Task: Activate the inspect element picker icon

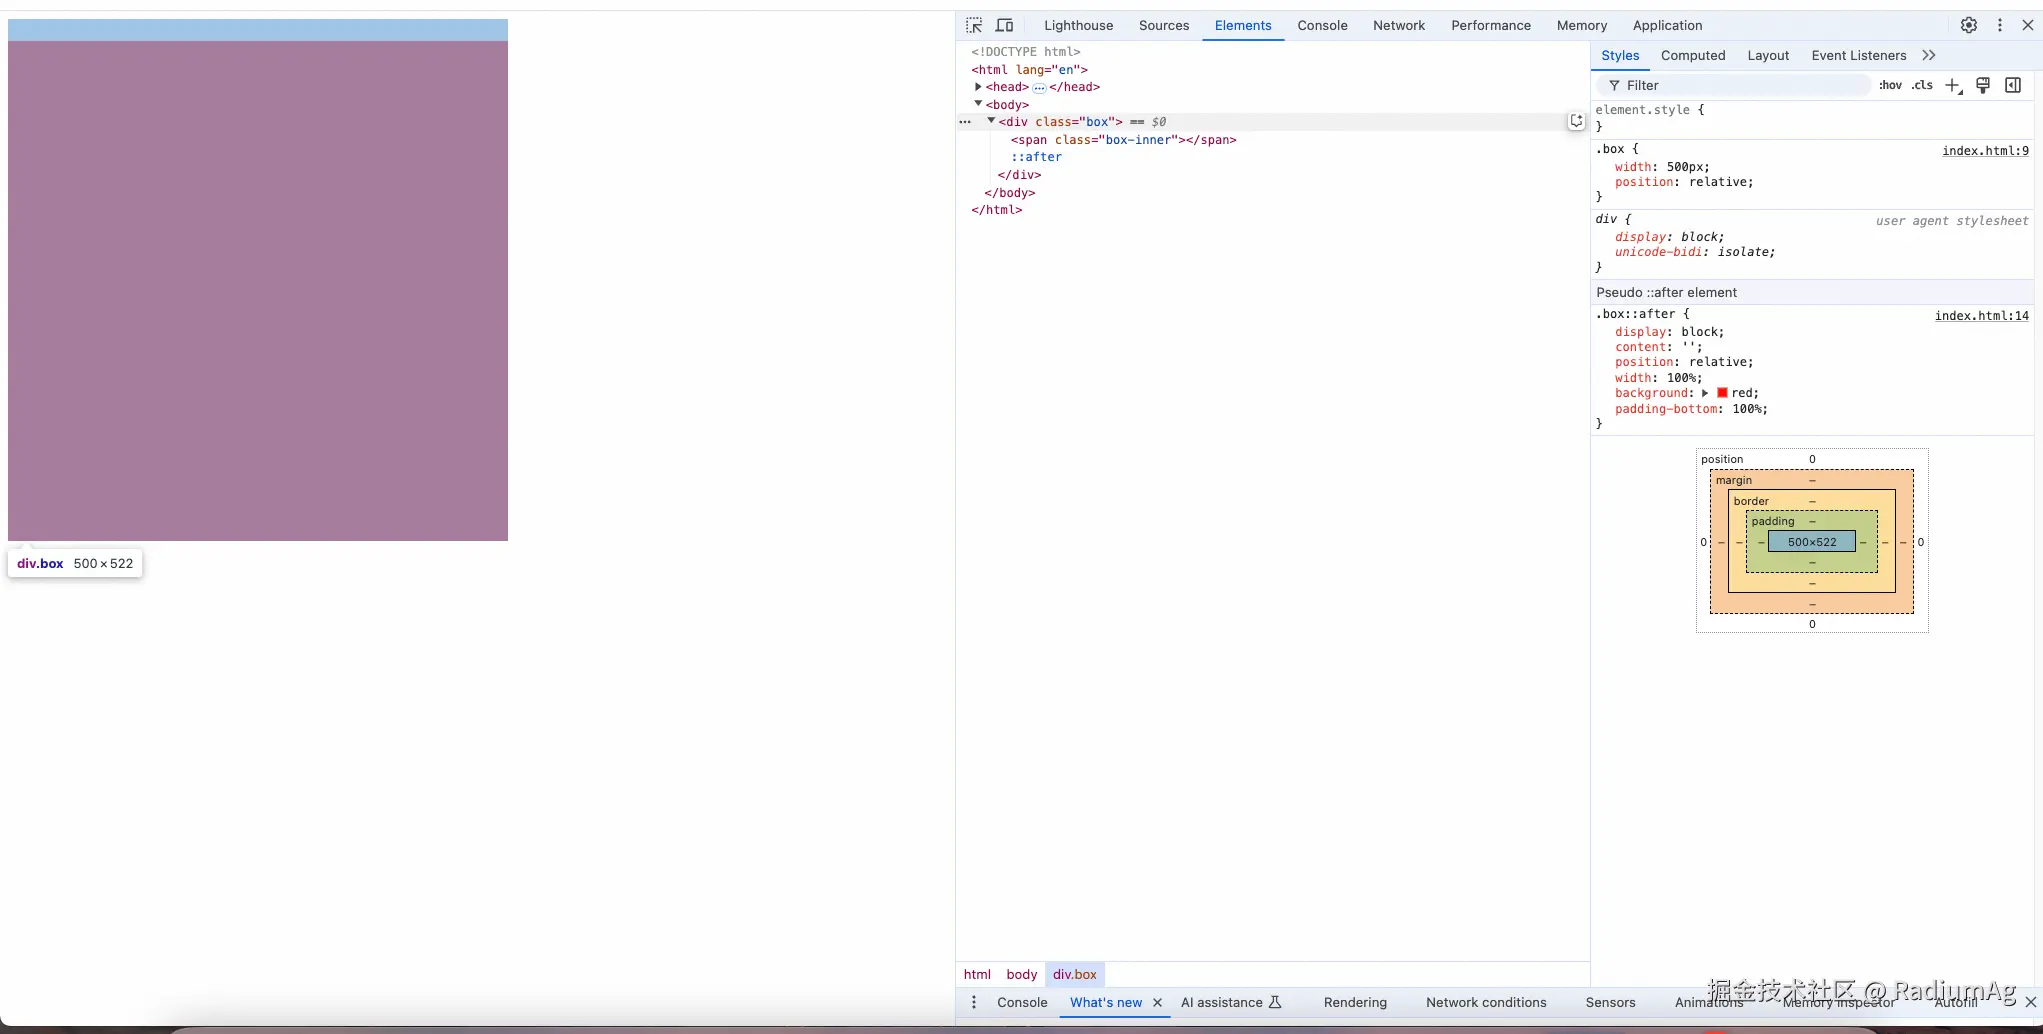Action: click(974, 25)
